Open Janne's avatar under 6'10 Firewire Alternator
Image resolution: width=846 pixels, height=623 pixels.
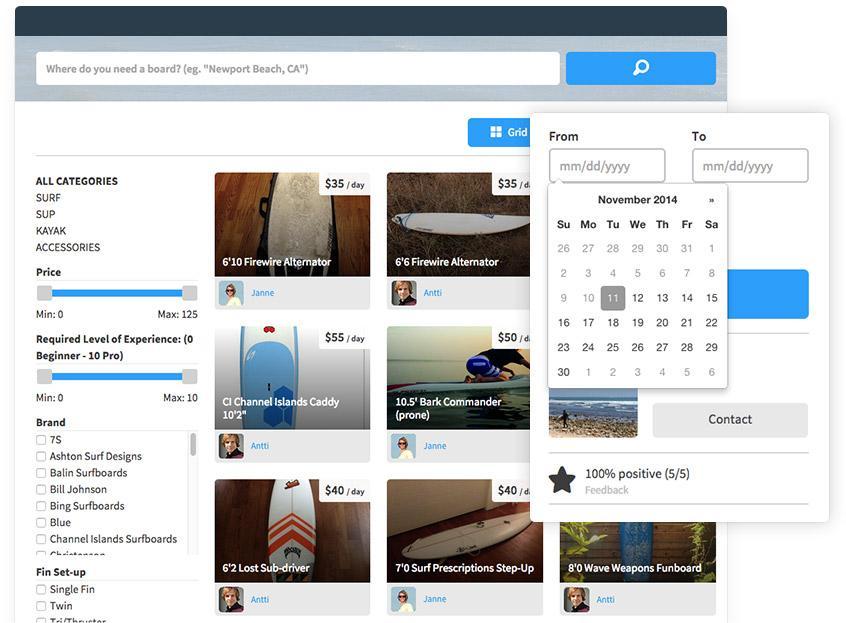(231, 293)
